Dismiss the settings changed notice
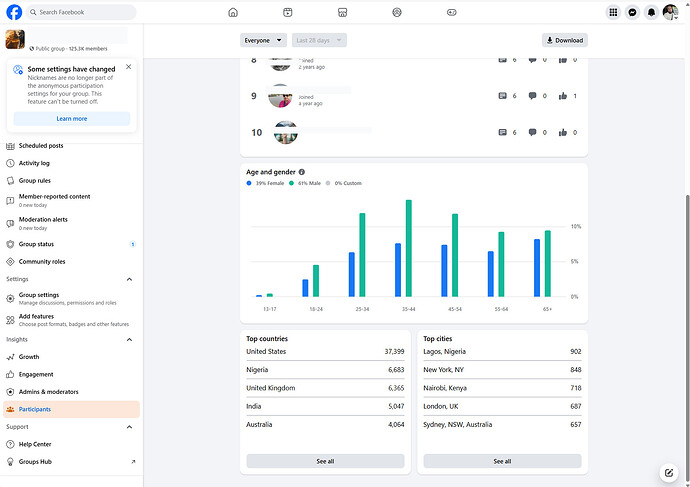 pyautogui.click(x=128, y=67)
